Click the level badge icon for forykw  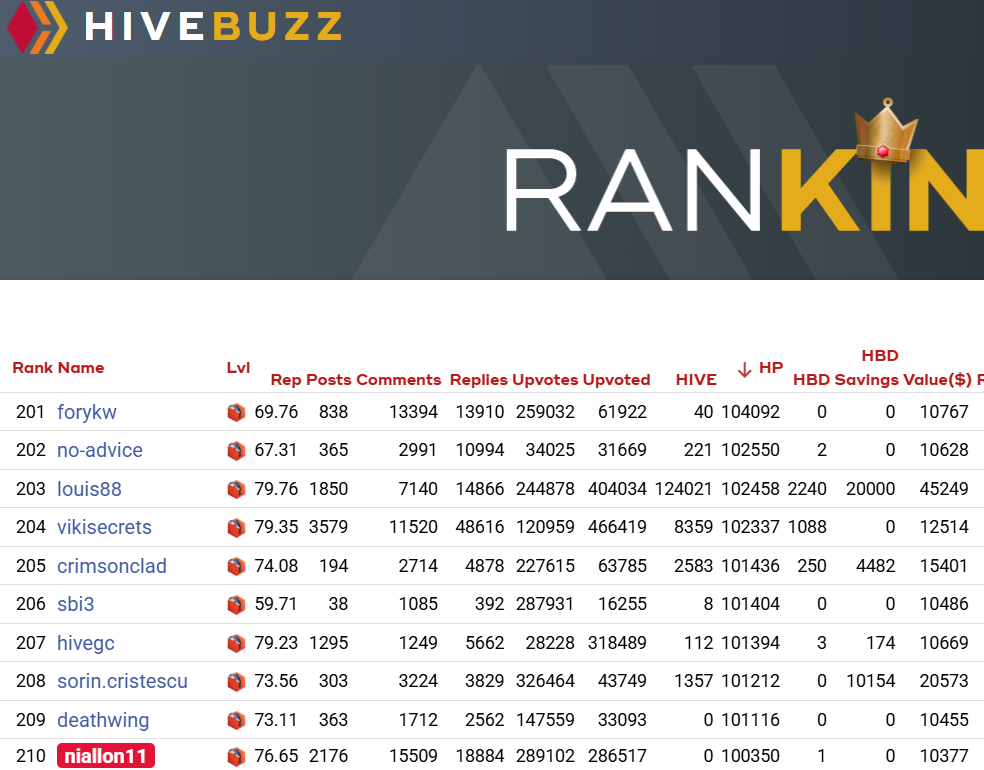pyautogui.click(x=236, y=412)
